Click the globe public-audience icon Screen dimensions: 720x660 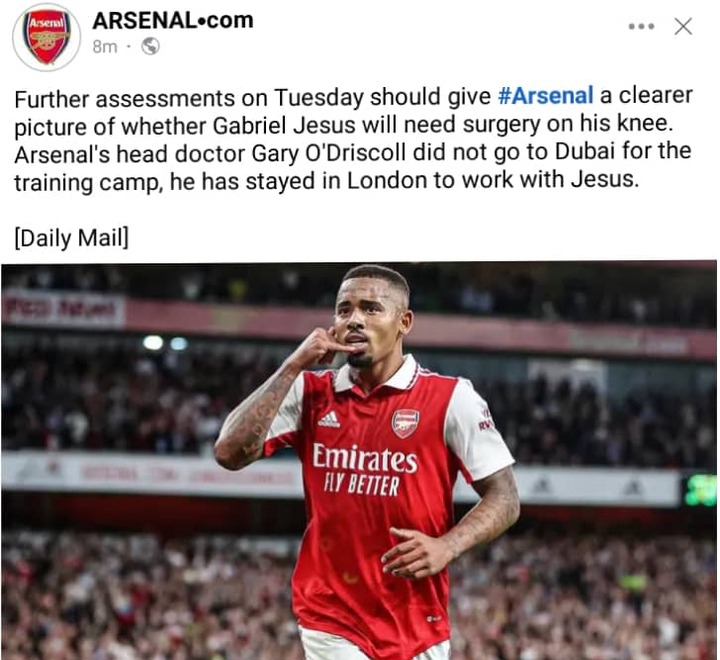click(151, 46)
